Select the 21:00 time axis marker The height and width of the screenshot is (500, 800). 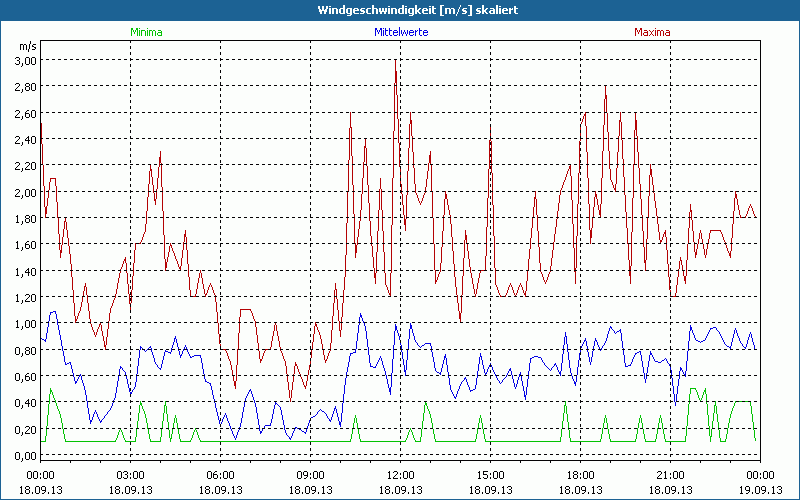point(670,475)
